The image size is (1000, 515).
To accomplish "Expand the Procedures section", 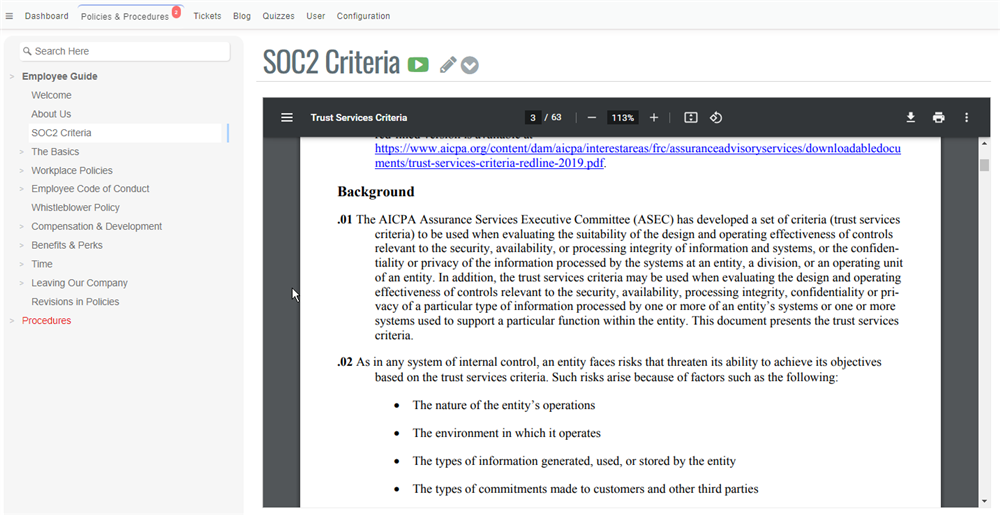I will [x=12, y=321].
